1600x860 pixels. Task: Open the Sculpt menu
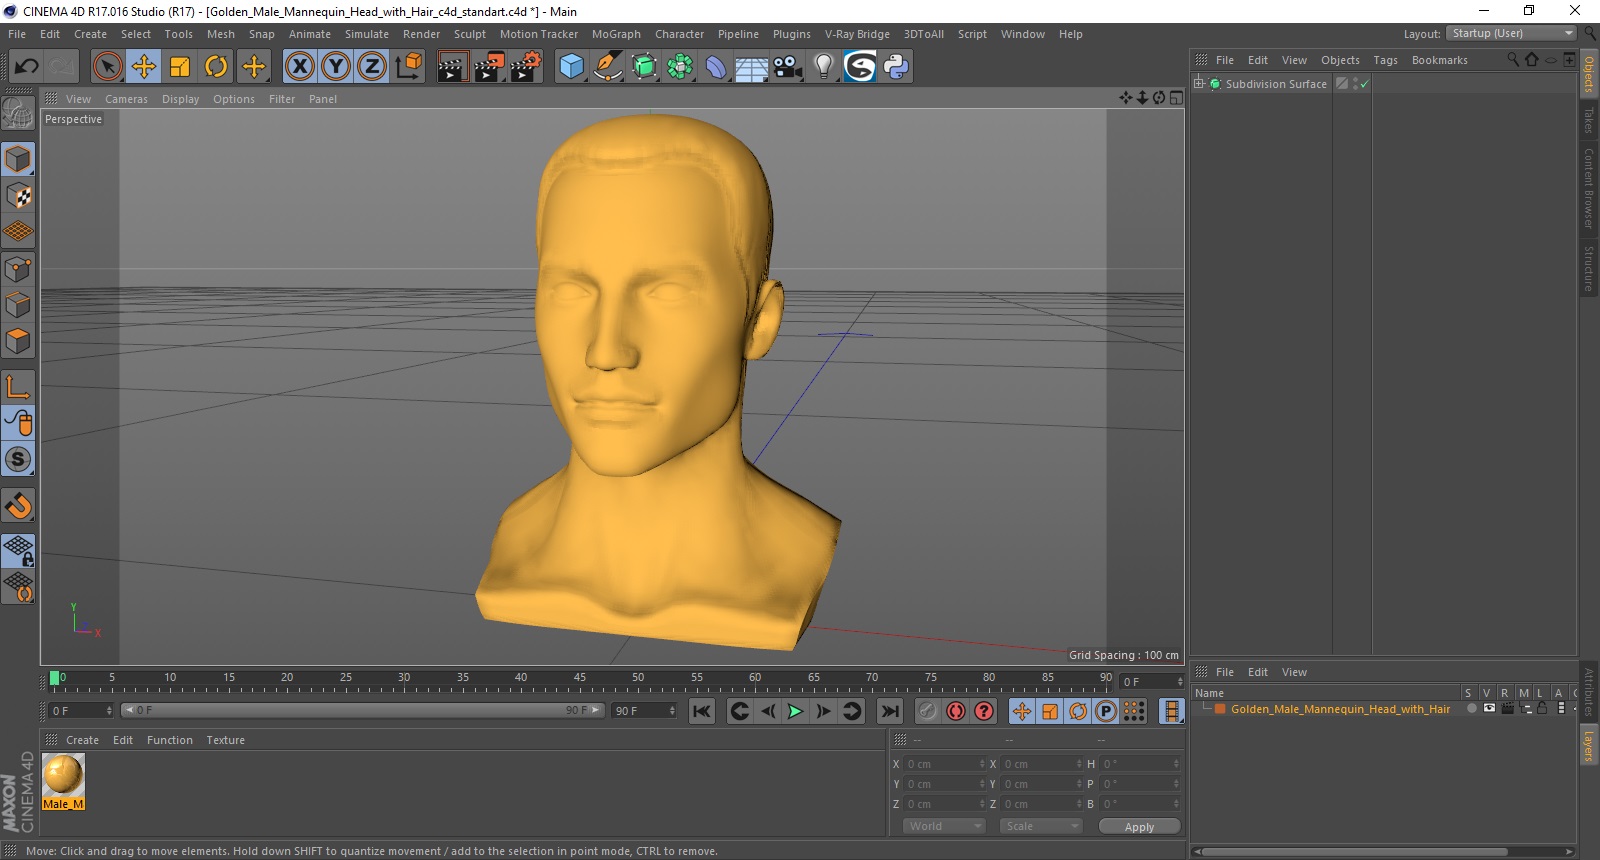point(470,34)
